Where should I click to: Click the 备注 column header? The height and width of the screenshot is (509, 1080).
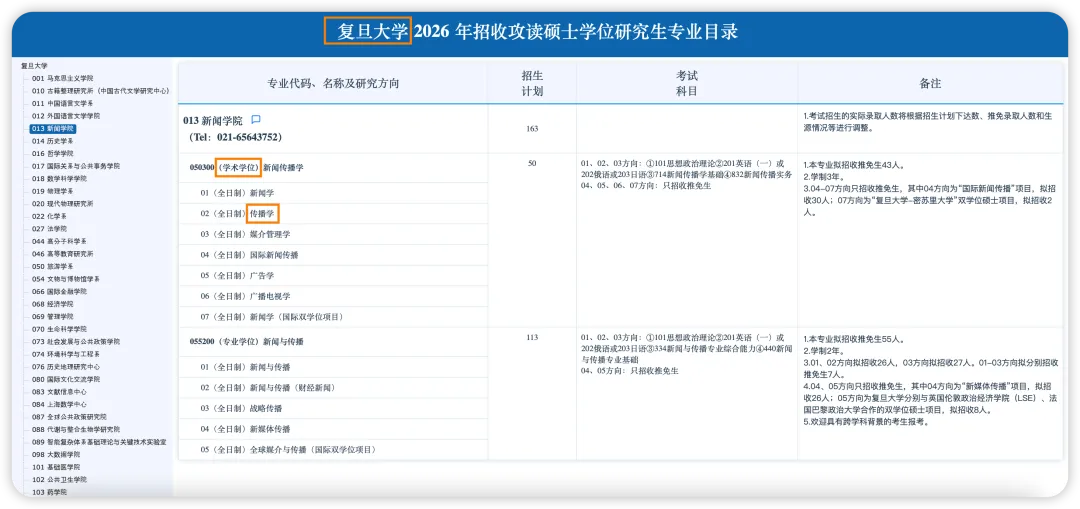pos(931,83)
